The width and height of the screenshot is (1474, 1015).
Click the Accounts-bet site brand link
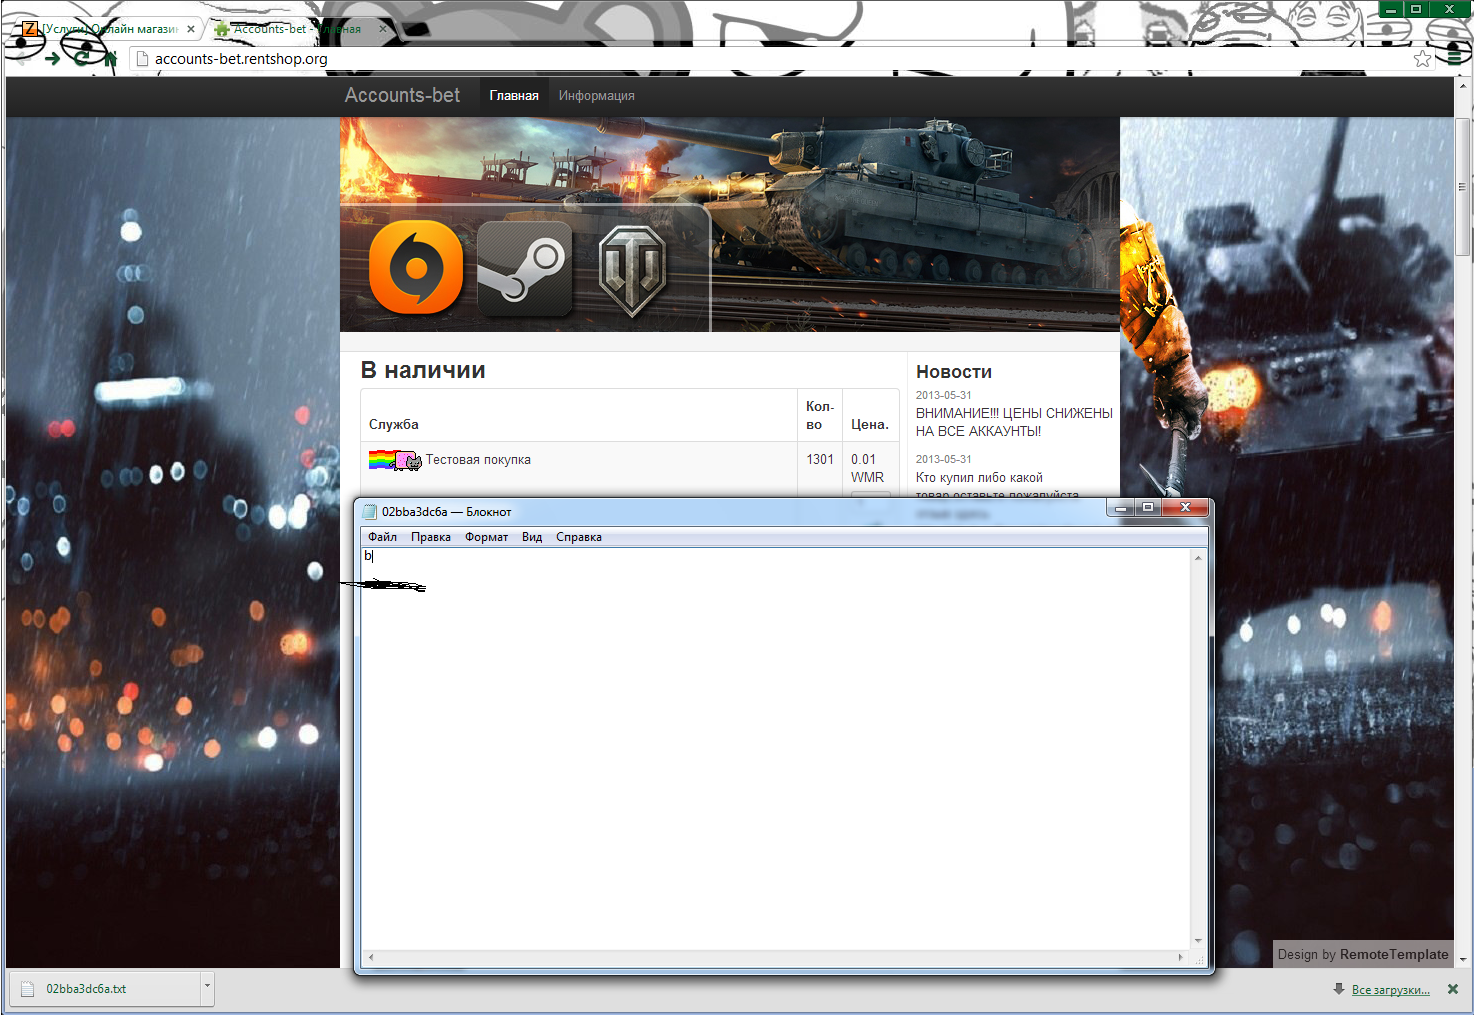click(x=402, y=95)
